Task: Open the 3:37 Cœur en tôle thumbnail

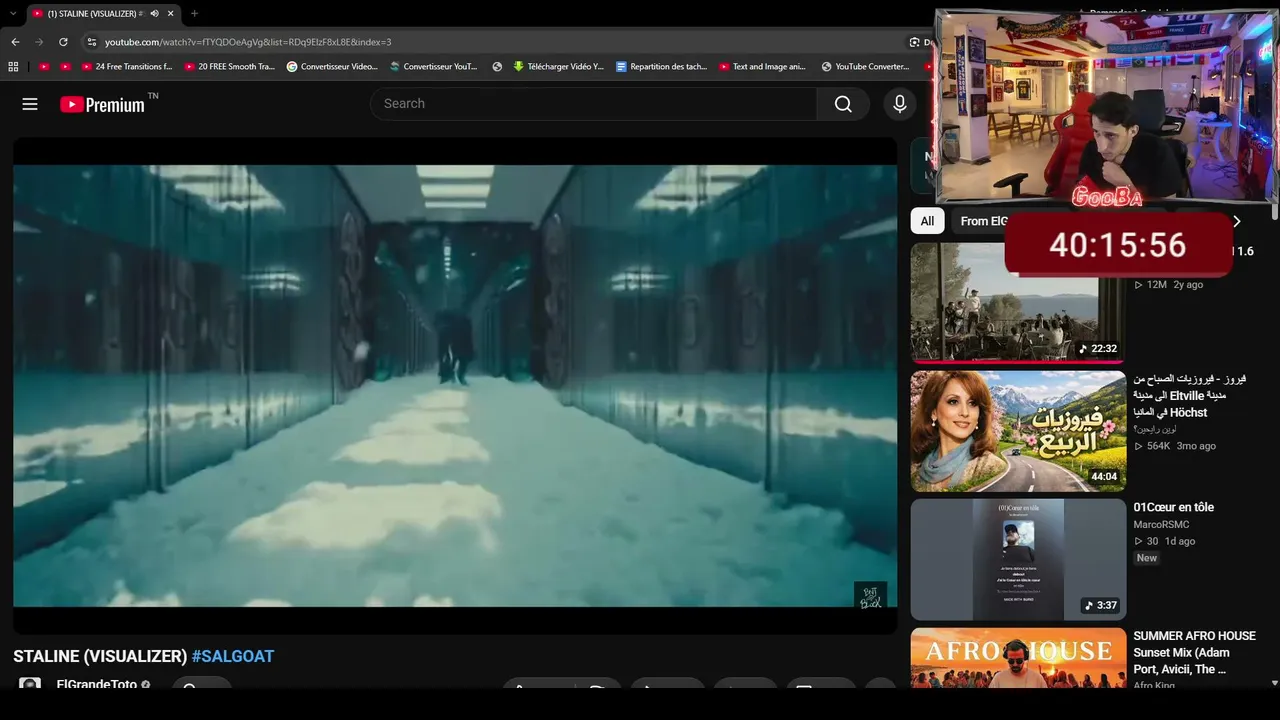Action: pyautogui.click(x=1018, y=560)
